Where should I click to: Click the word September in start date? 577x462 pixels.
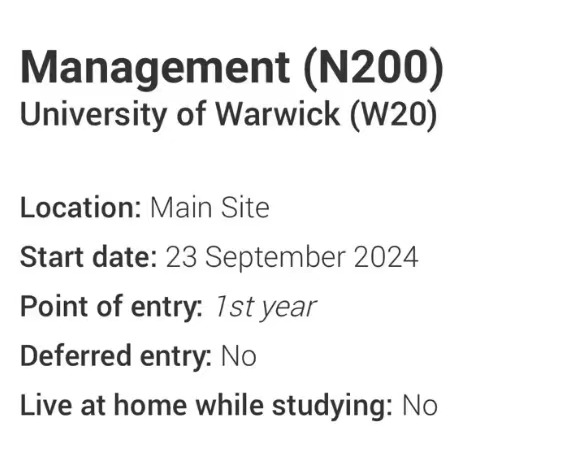(x=275, y=258)
